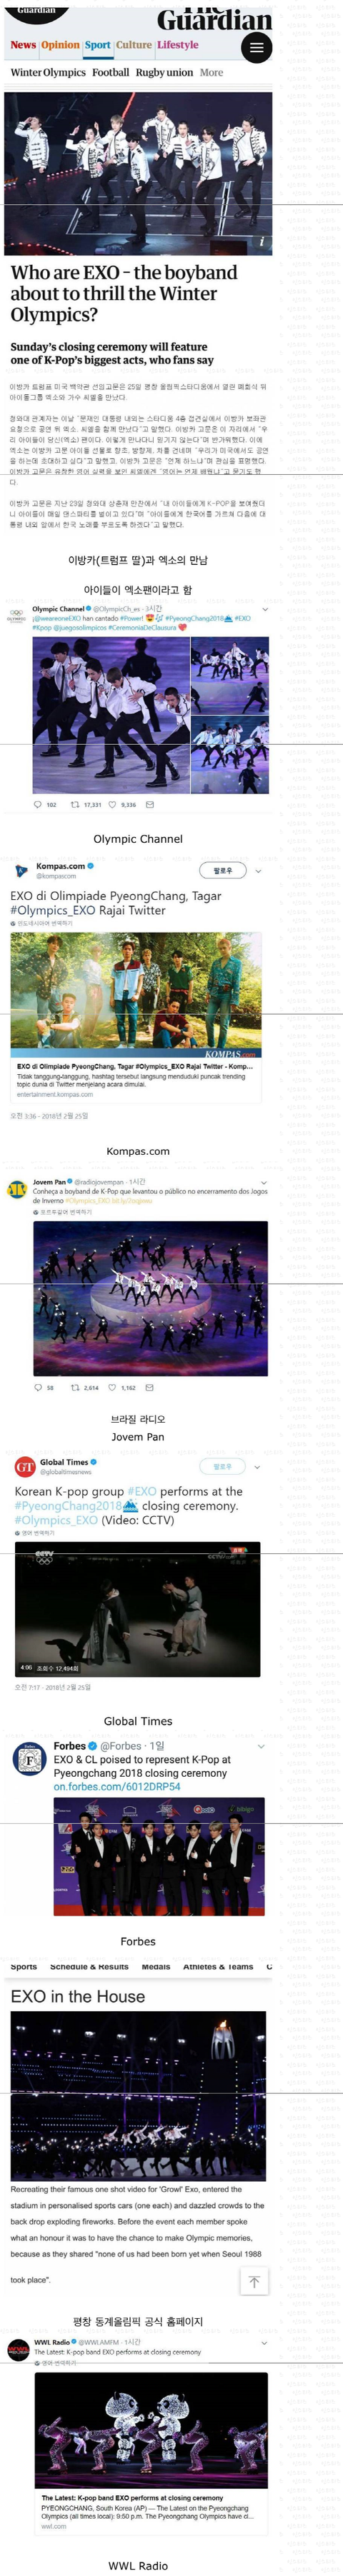
Task: Select the Lifestyle section tab
Action: [x=177, y=45]
